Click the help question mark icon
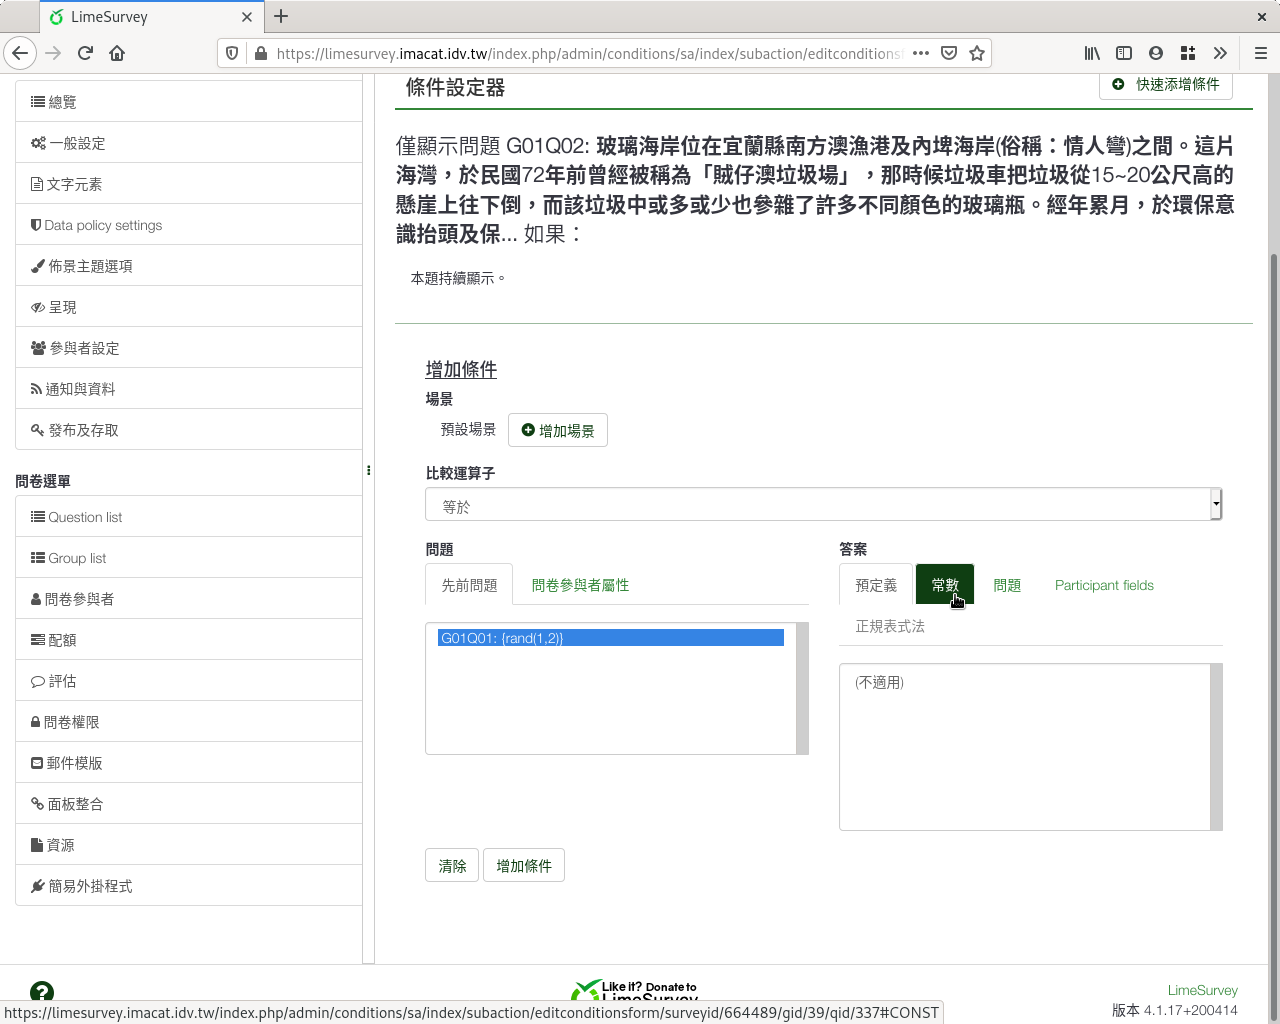1280x1024 pixels. (42, 991)
